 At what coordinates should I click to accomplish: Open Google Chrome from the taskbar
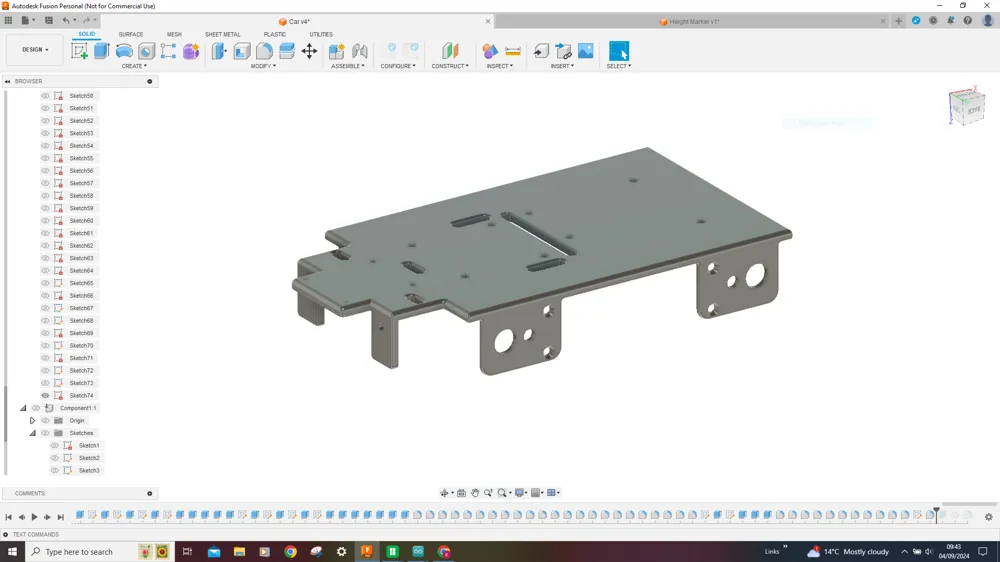tap(290, 552)
